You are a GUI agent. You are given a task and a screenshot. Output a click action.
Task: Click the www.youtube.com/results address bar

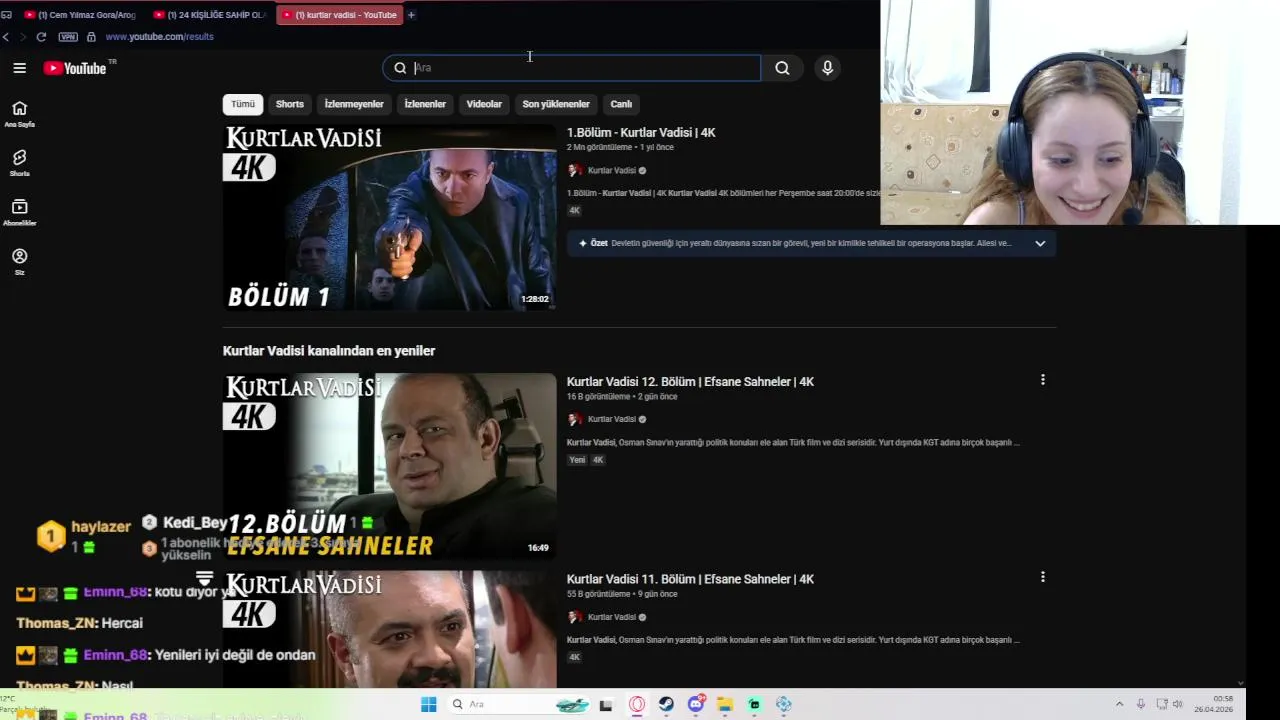pos(159,37)
